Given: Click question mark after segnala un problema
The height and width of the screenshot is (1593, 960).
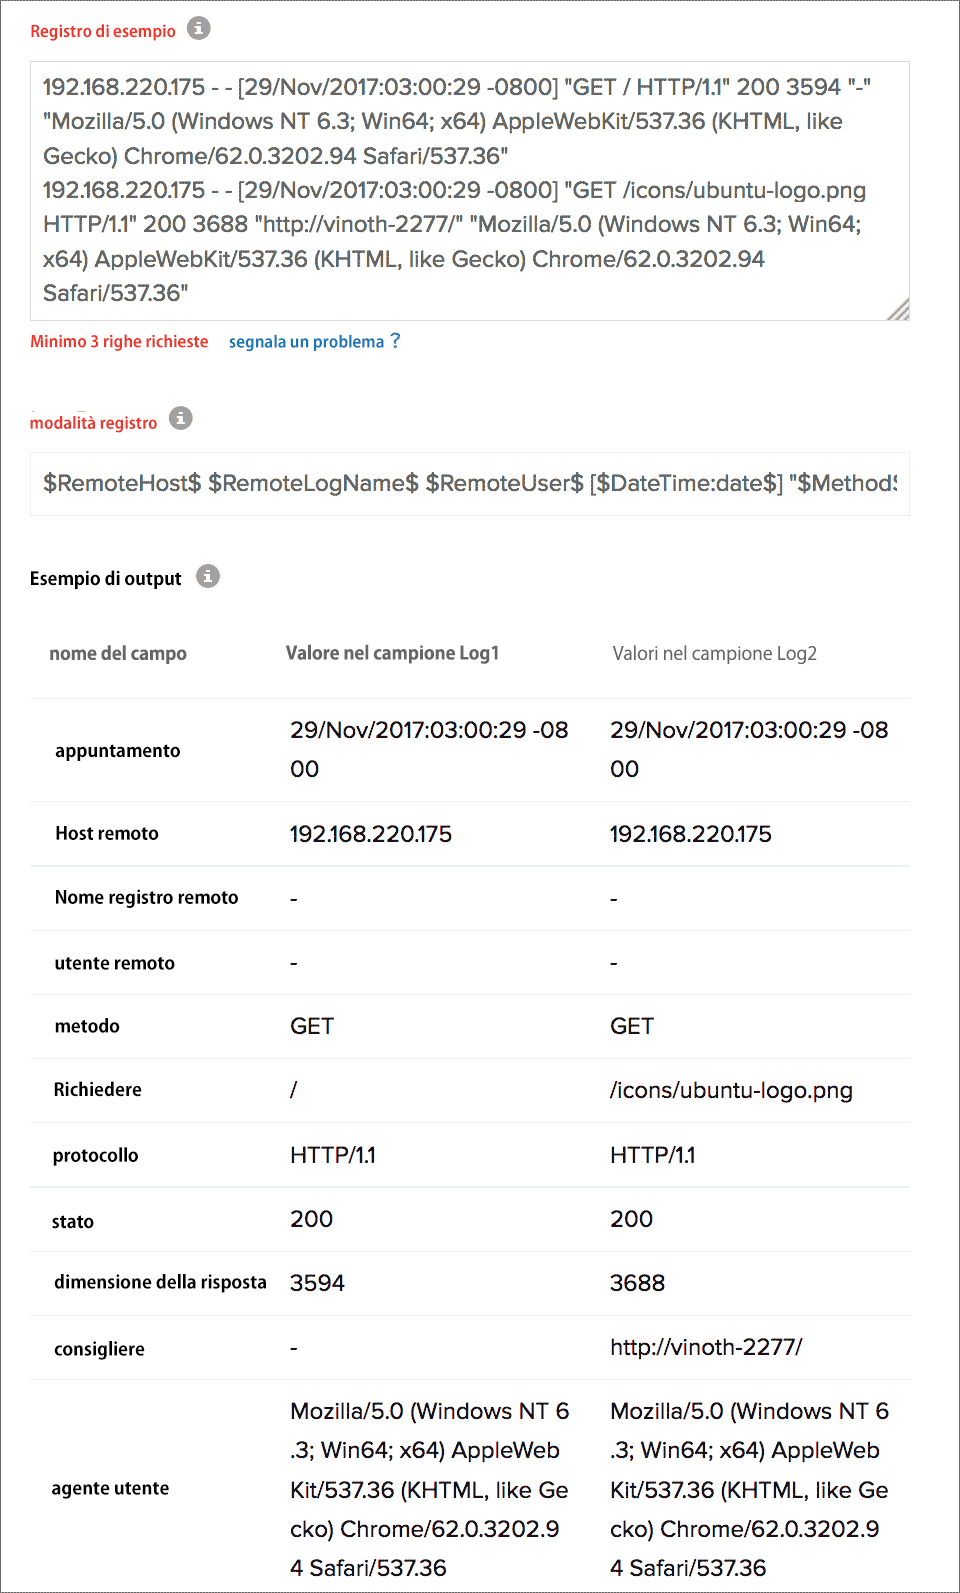Looking at the screenshot, I should [395, 341].
